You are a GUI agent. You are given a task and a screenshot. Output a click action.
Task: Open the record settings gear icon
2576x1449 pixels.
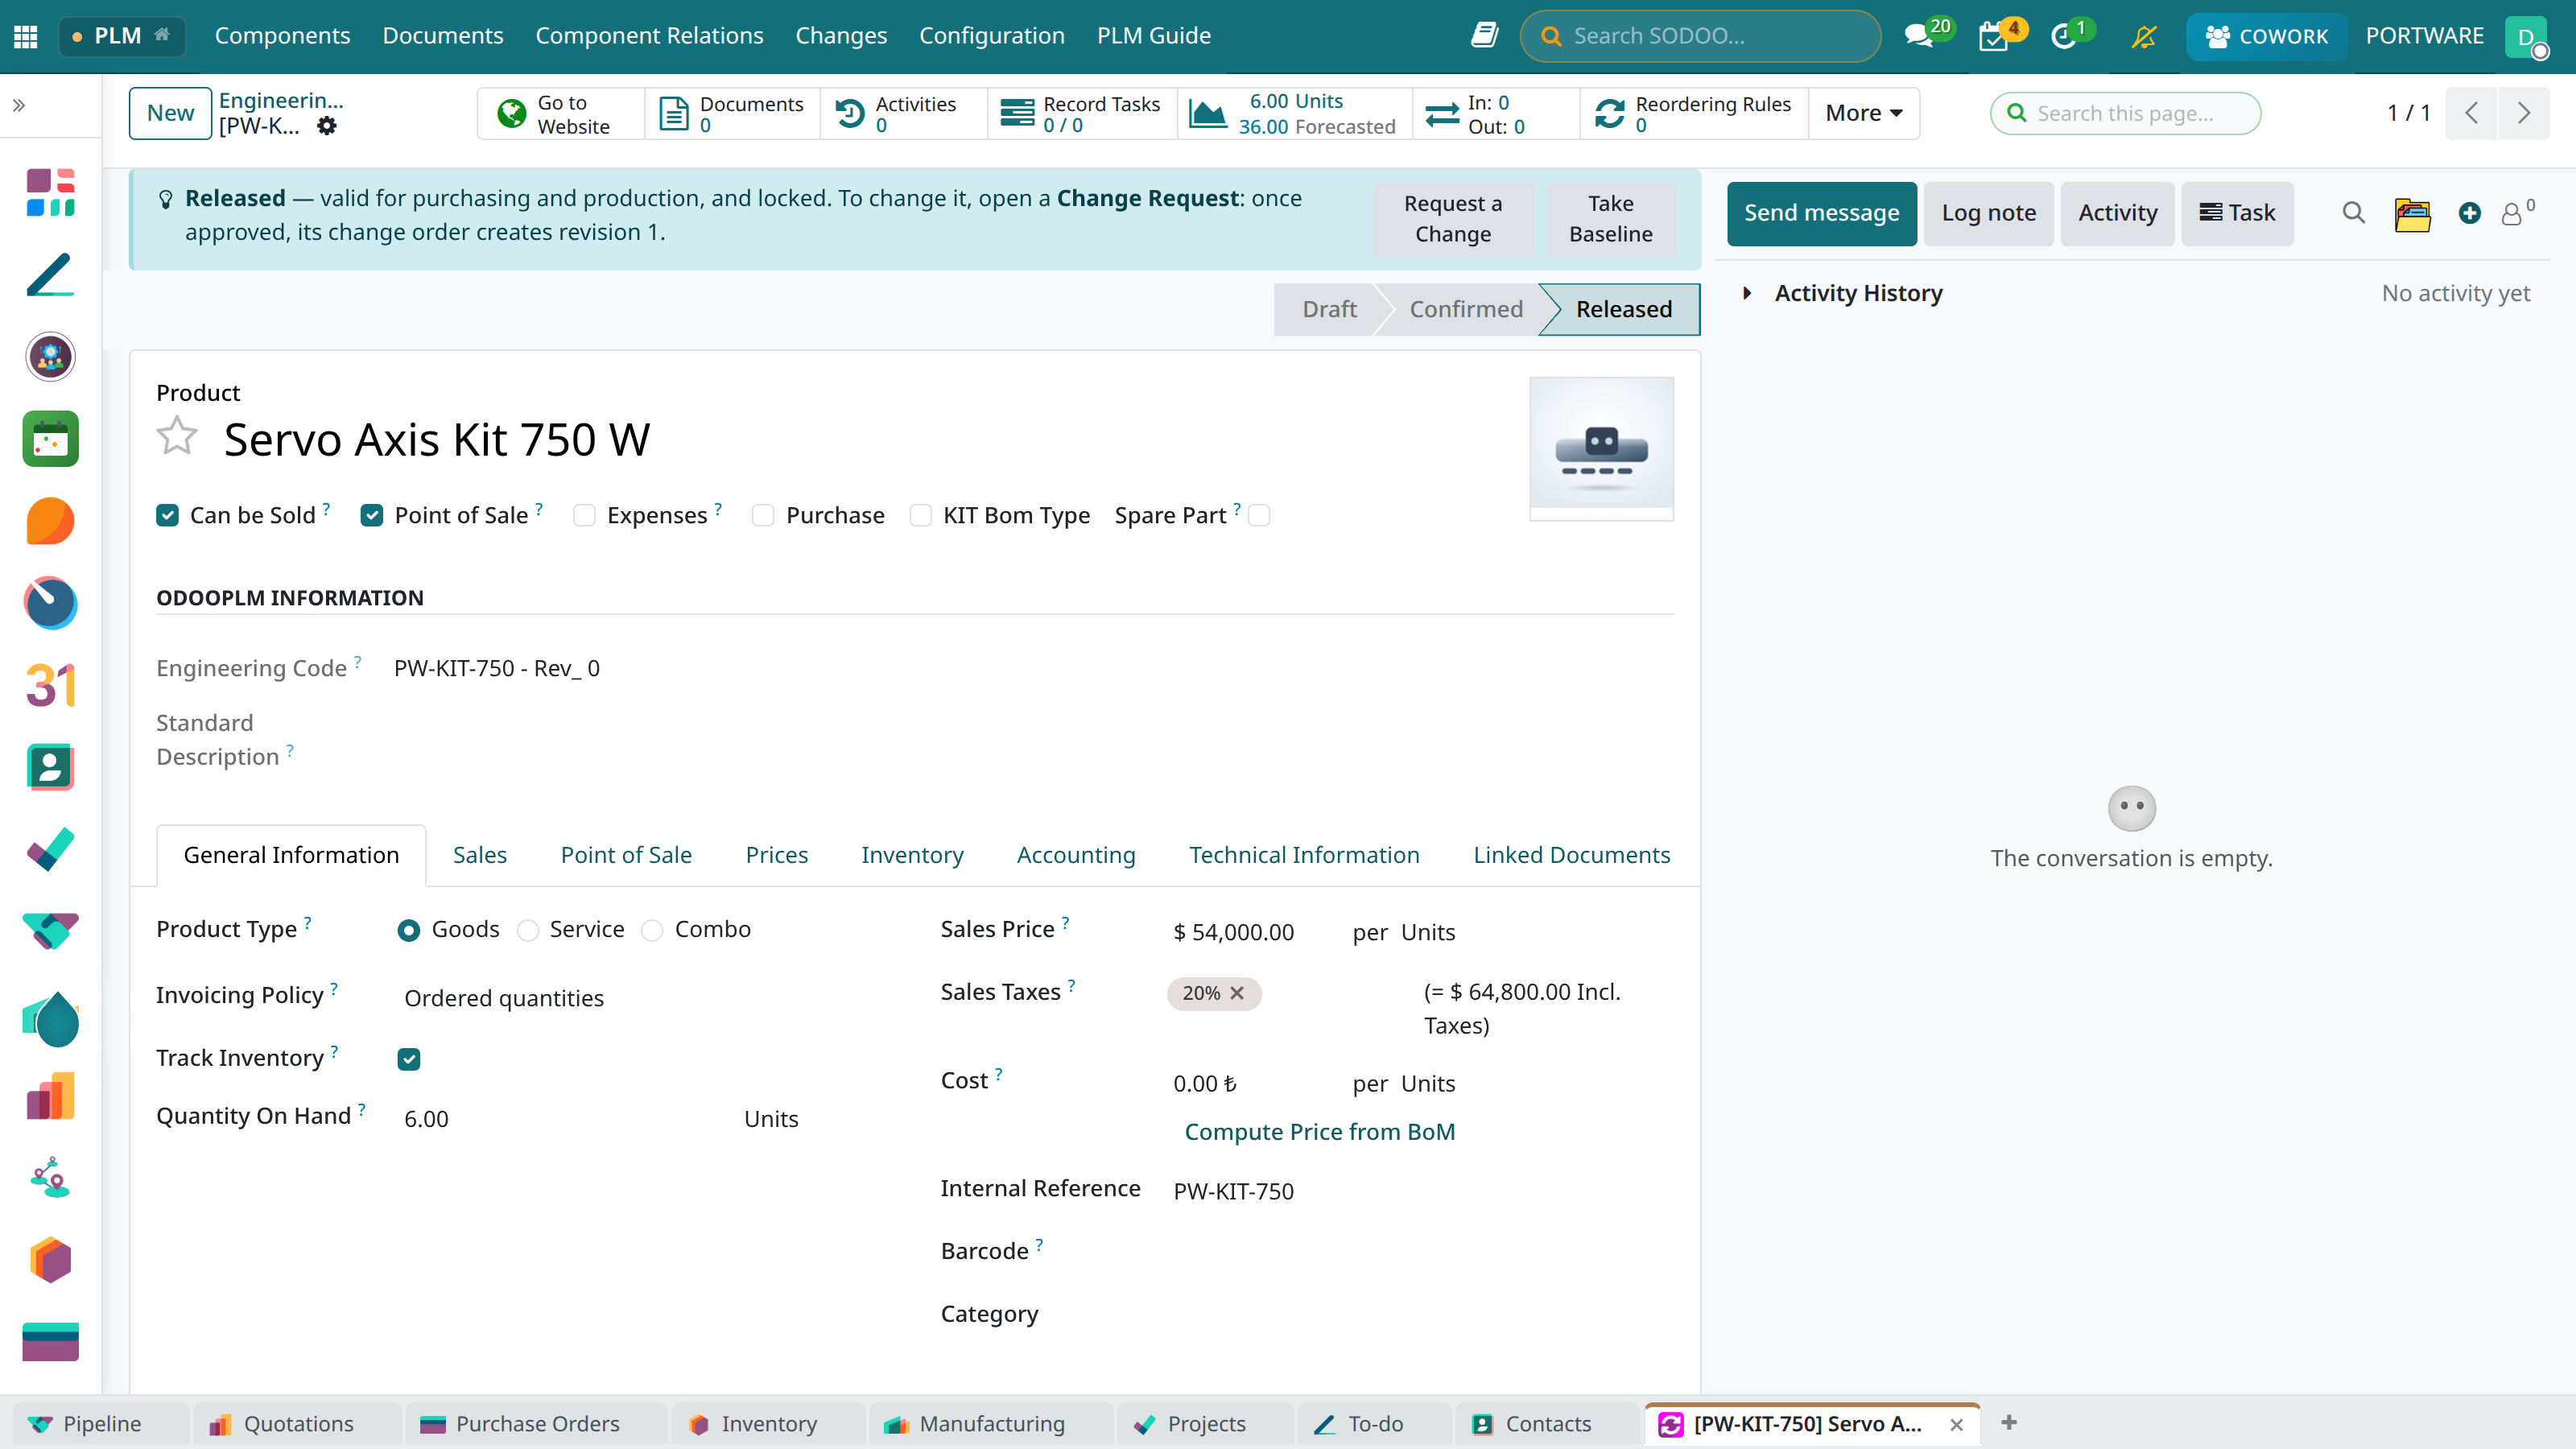point(326,126)
